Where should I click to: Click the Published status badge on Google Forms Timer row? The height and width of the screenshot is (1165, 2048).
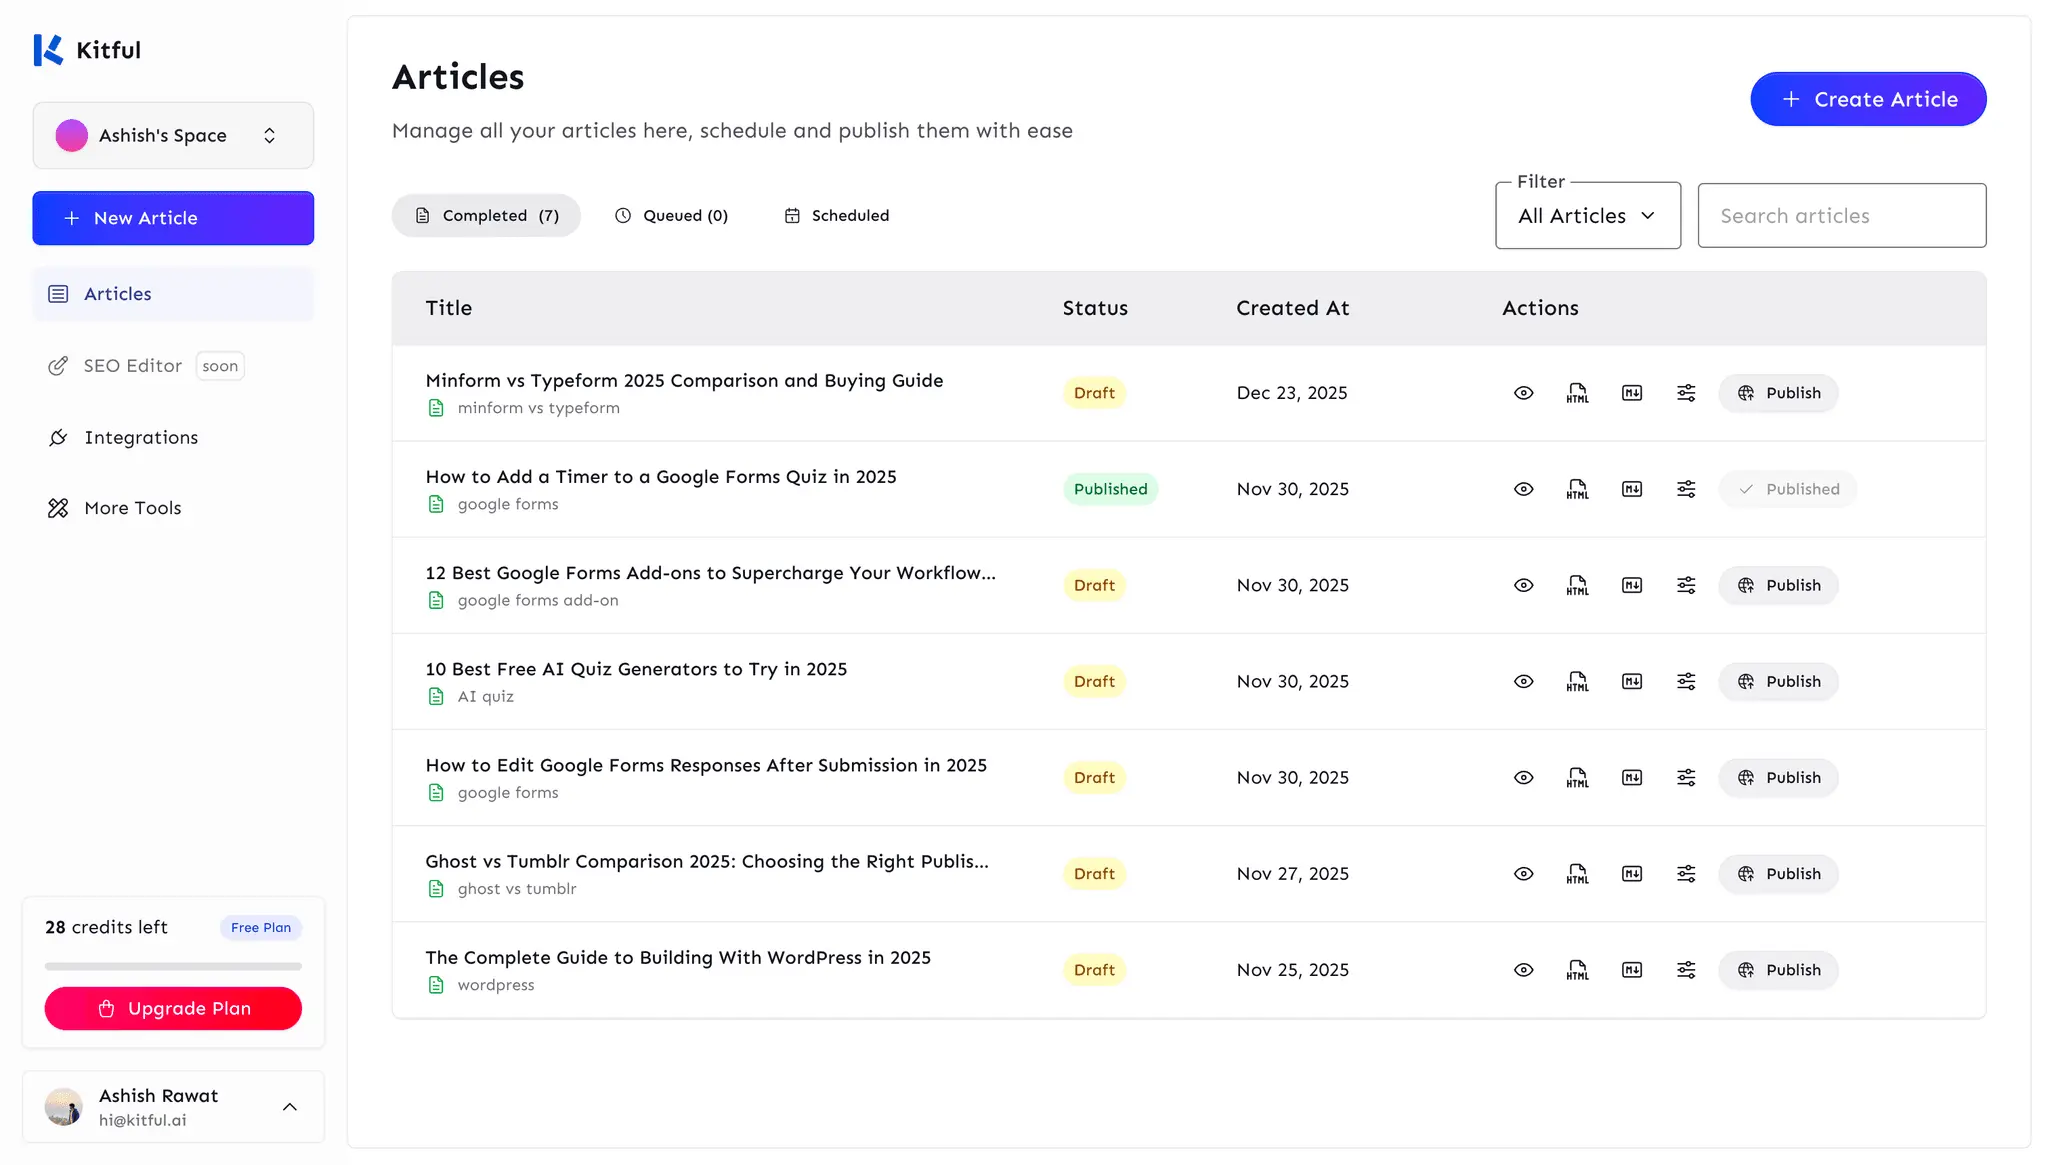[1110, 489]
